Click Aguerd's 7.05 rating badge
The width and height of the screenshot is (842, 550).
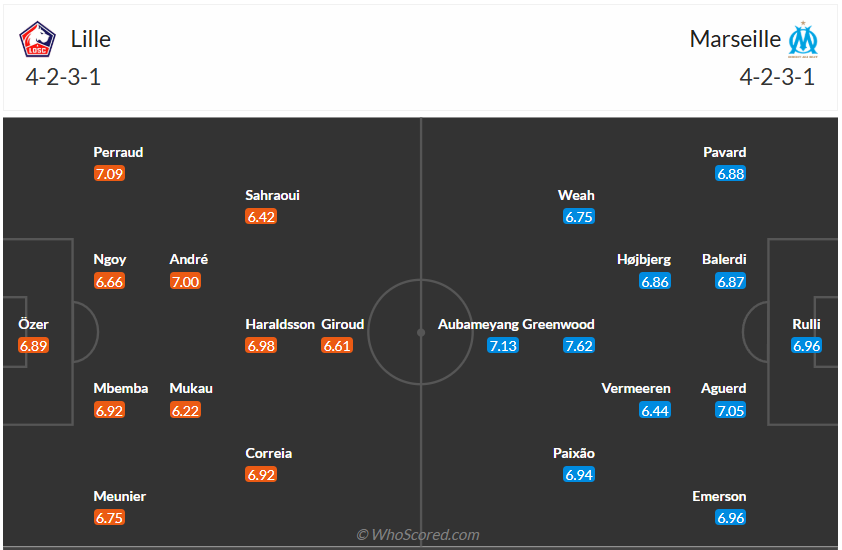coord(731,410)
